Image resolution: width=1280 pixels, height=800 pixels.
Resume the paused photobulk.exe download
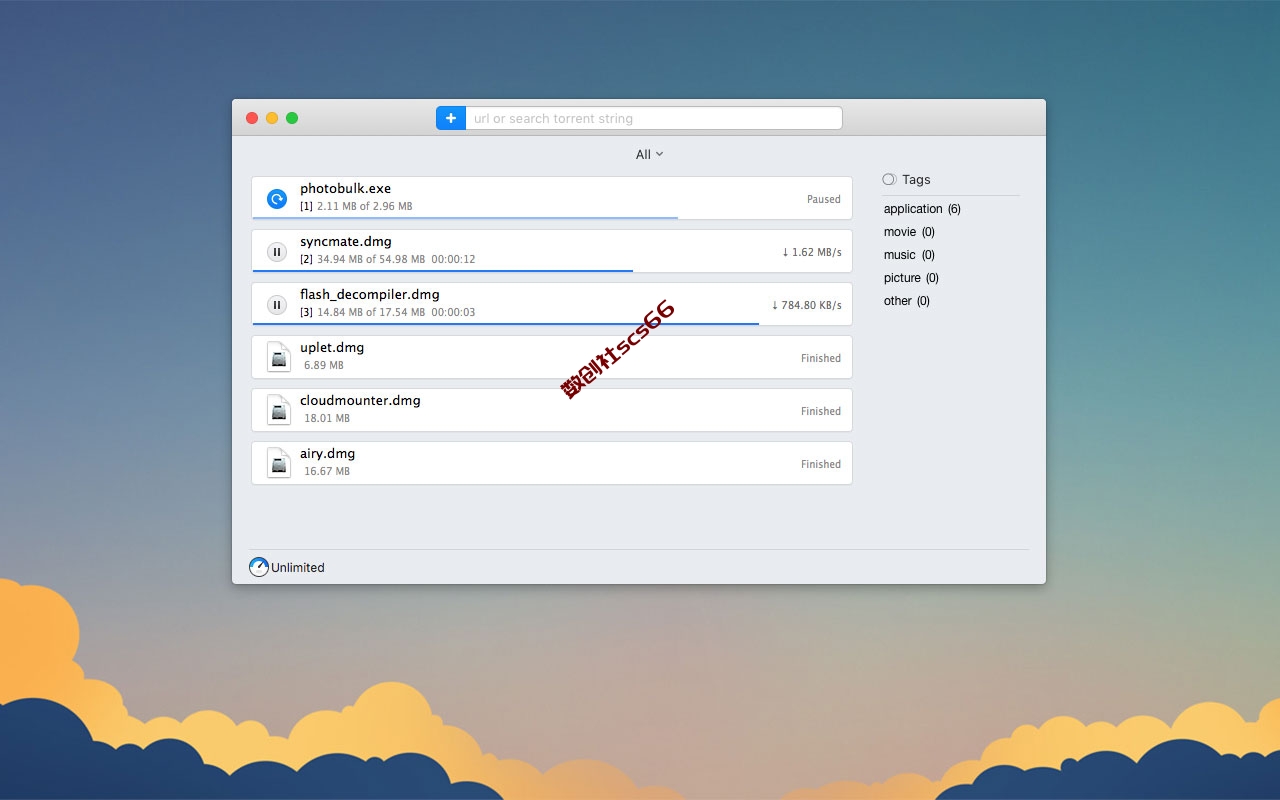coord(277,199)
